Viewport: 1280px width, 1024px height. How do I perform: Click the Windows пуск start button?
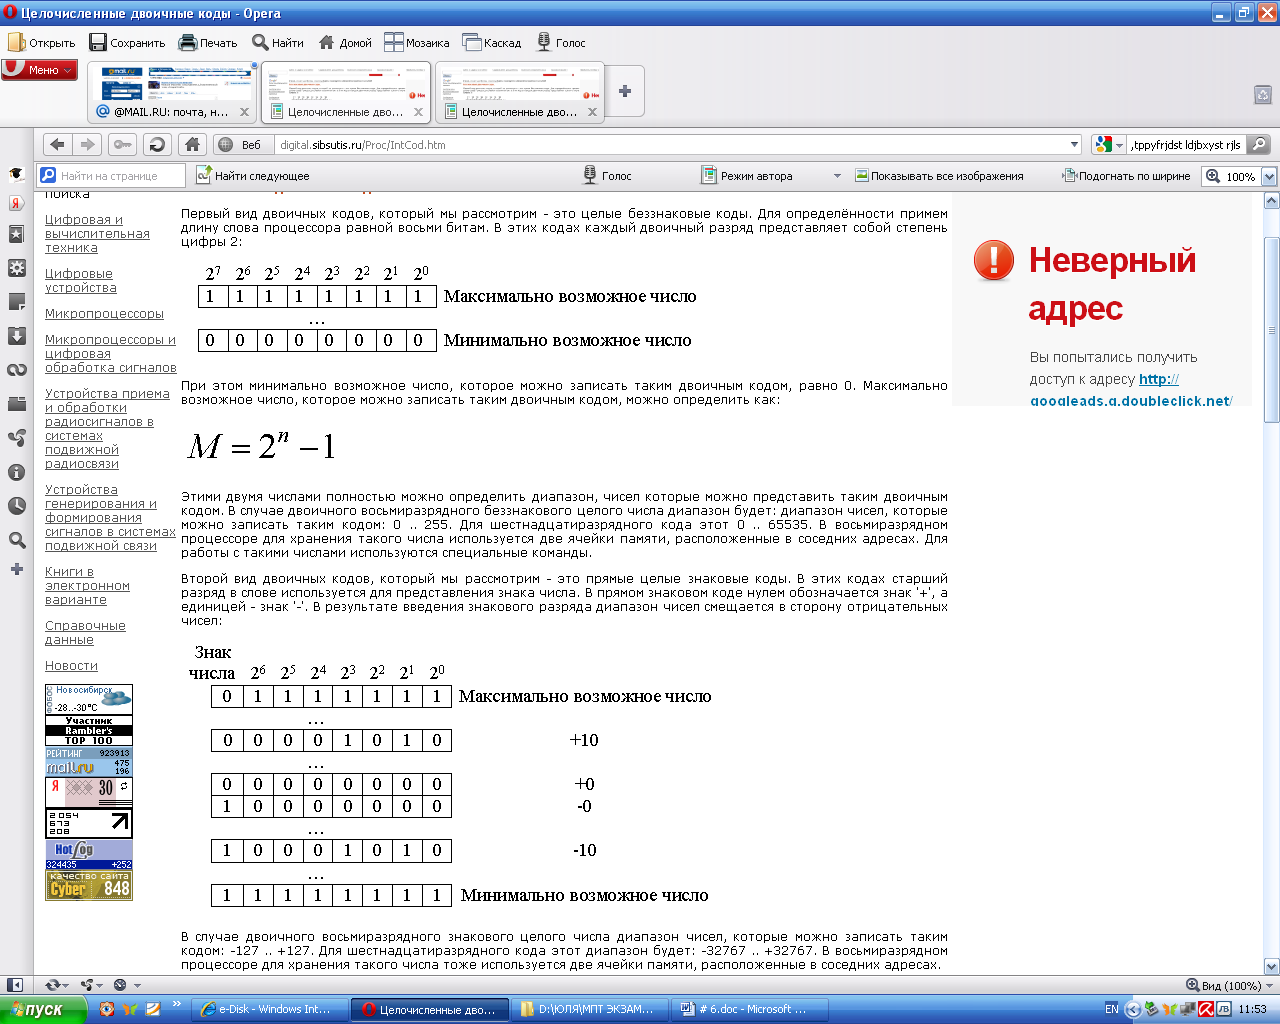coord(43,1009)
